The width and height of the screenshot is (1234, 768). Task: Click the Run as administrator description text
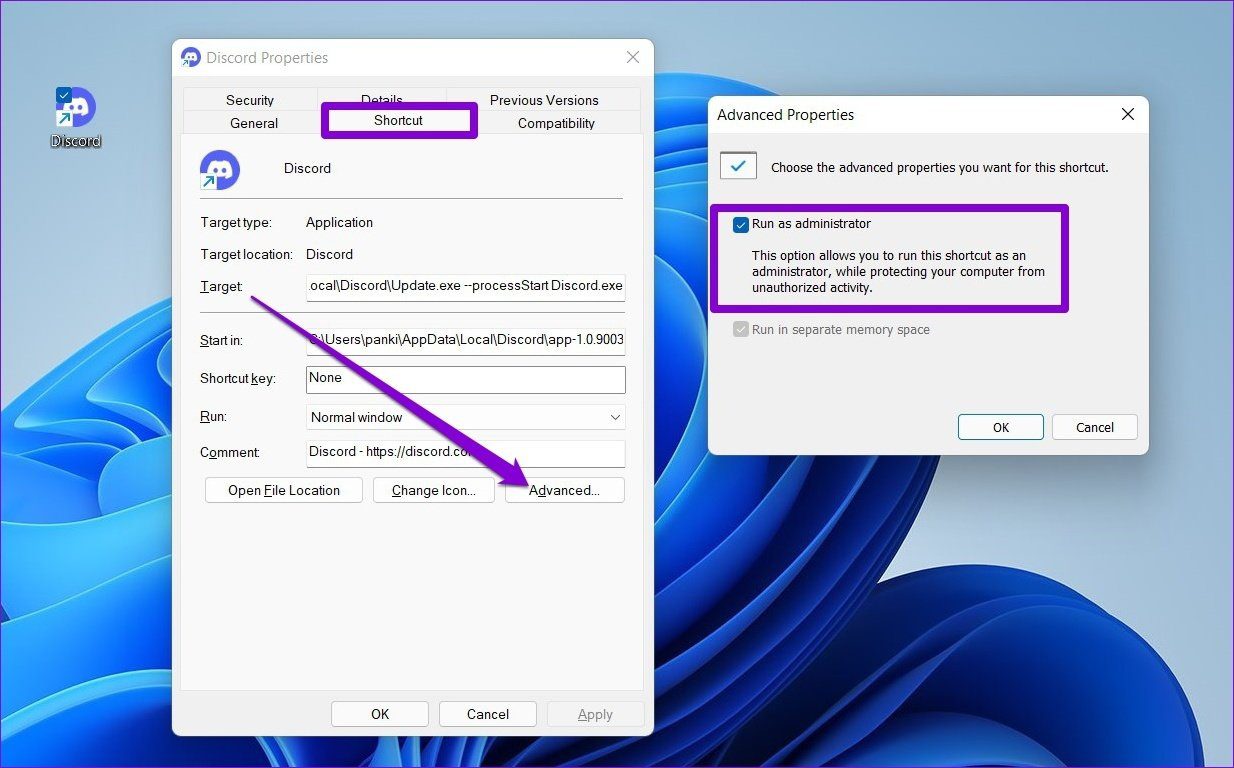[898, 272]
